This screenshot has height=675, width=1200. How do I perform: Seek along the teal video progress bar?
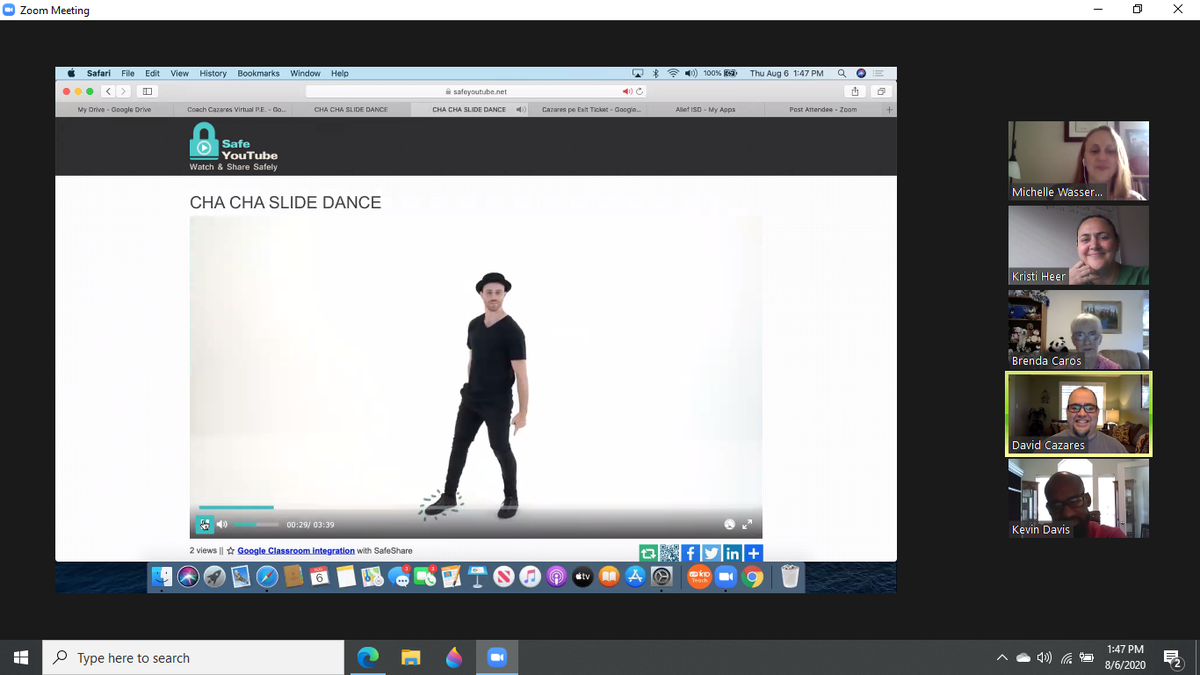[235, 508]
